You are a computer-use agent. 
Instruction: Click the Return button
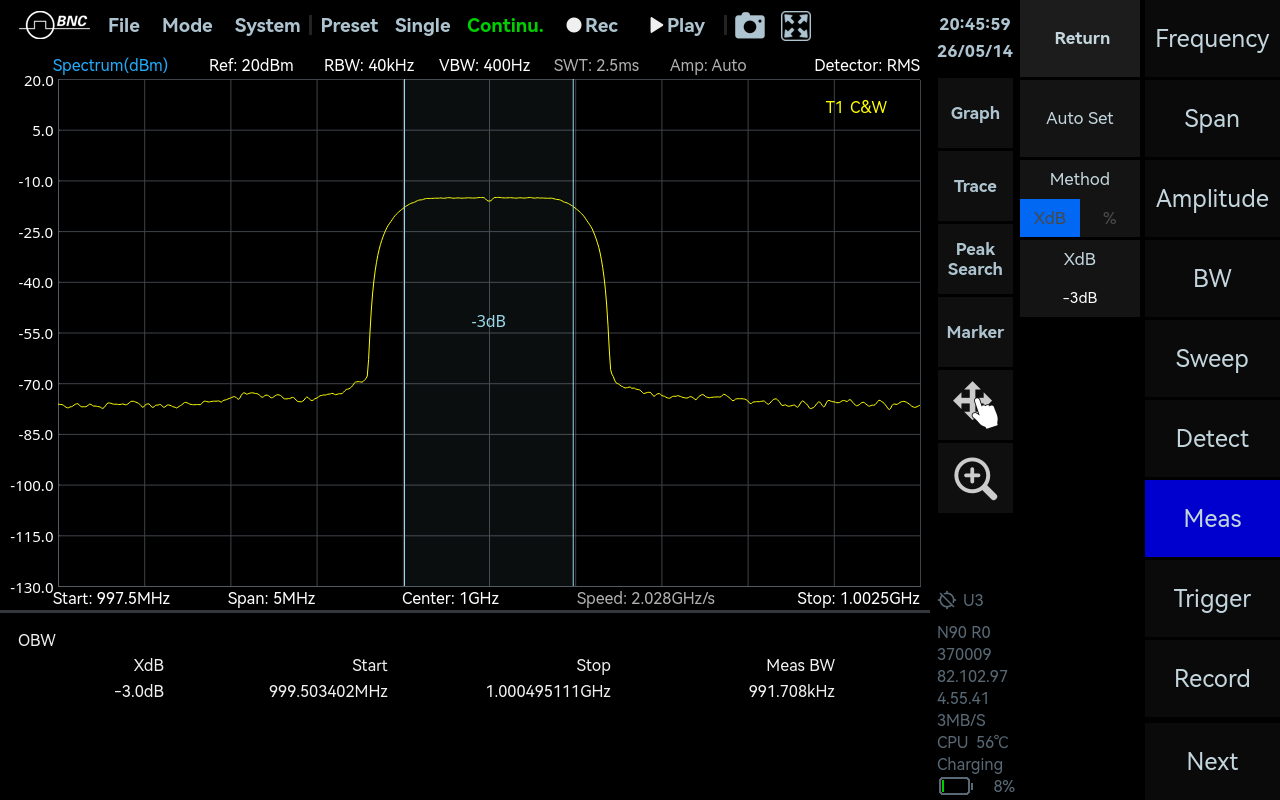(1080, 38)
